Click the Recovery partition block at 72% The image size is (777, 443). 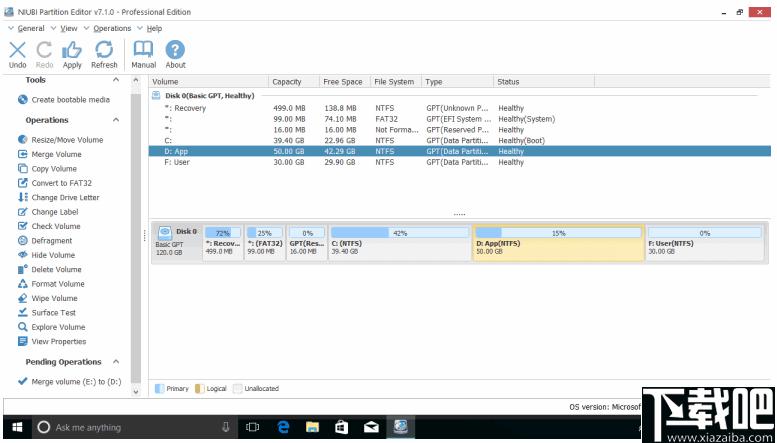(223, 242)
